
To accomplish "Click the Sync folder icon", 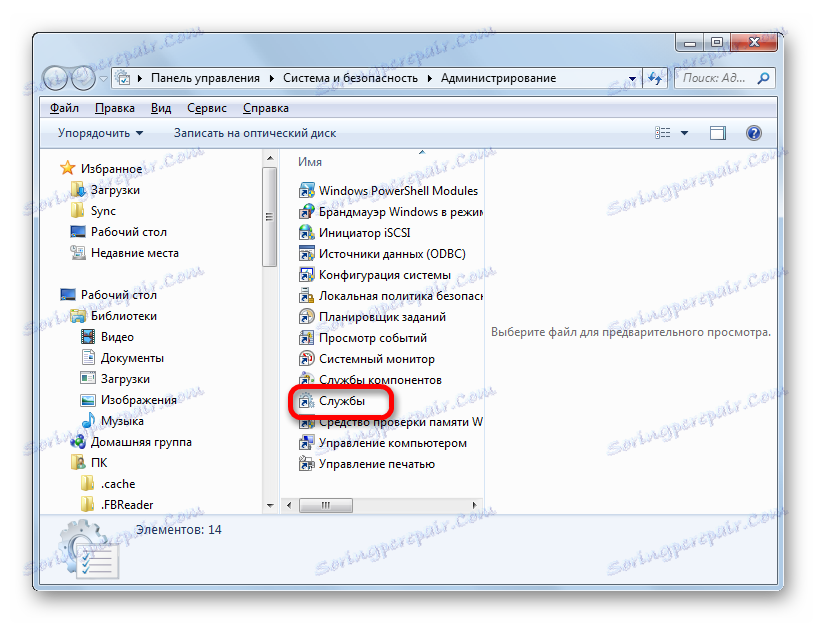I will pos(78,210).
